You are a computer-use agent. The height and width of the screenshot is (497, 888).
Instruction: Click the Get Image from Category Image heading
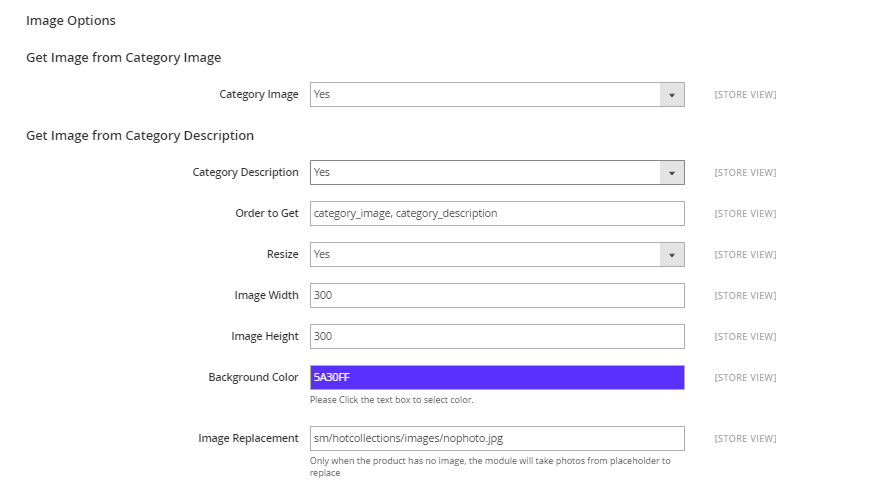pyautogui.click(x=123, y=58)
